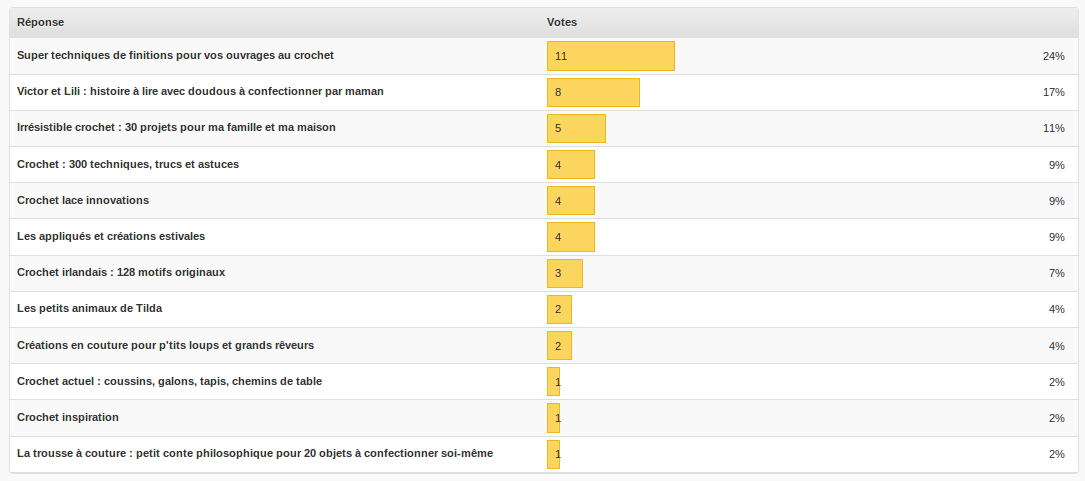Click the 'Victor et Lili' answer row
The width and height of the screenshot is (1085, 481).
(x=200, y=91)
